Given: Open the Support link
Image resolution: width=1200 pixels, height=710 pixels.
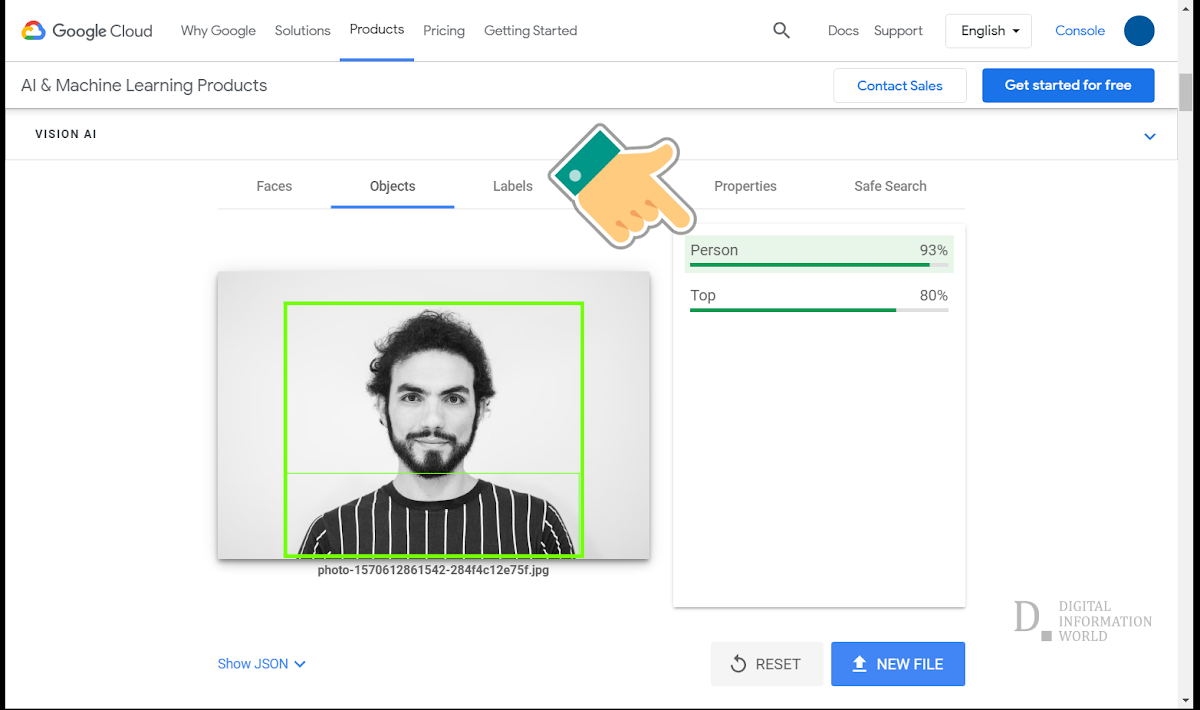Looking at the screenshot, I should click(898, 31).
